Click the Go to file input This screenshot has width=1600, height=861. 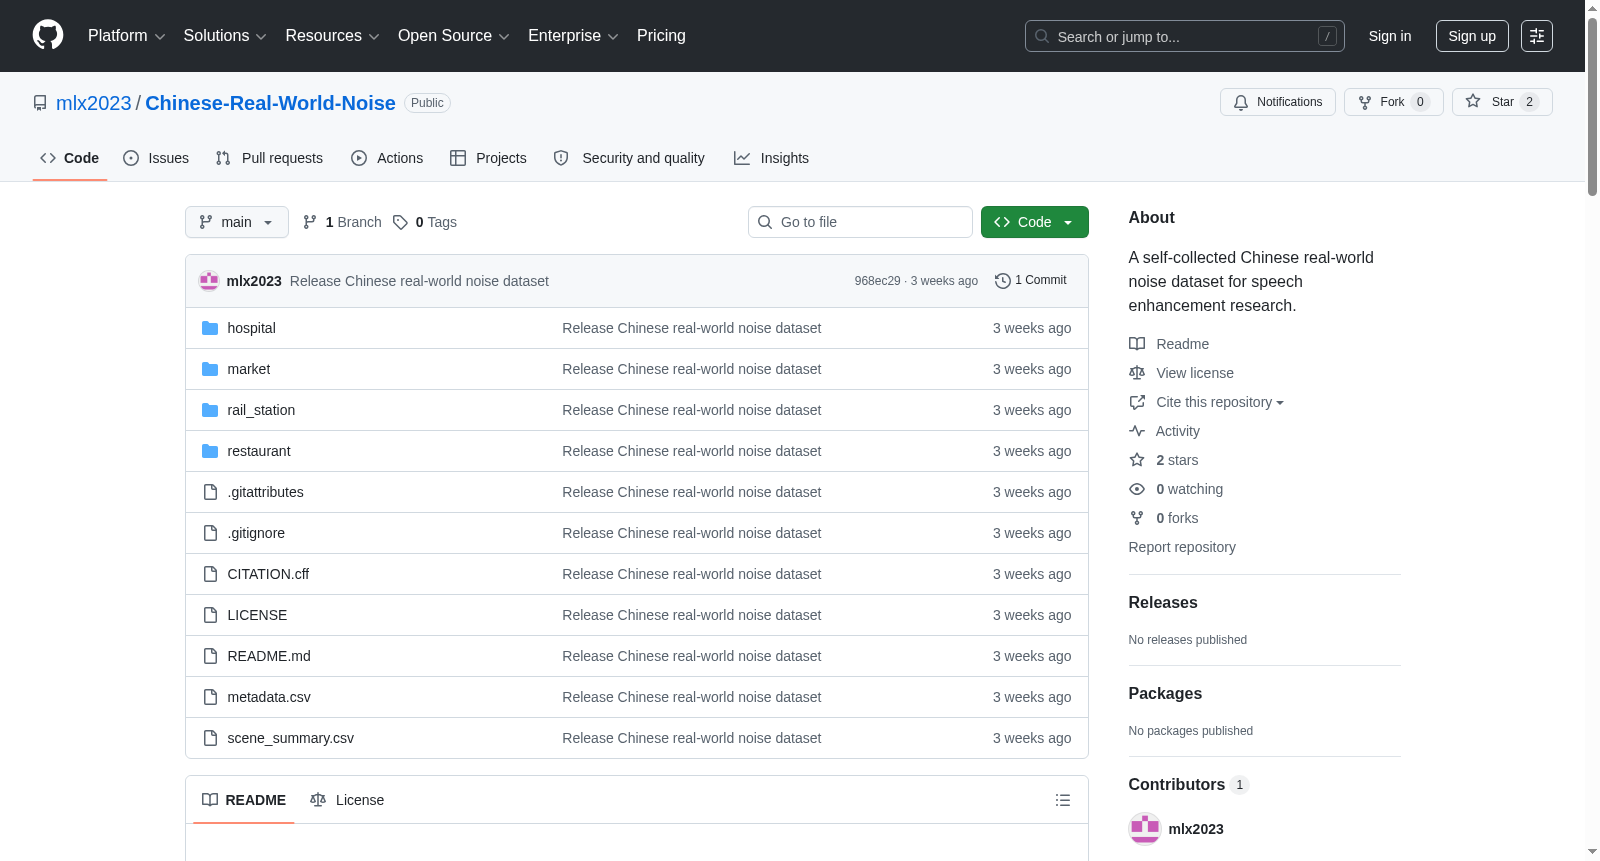[860, 222]
